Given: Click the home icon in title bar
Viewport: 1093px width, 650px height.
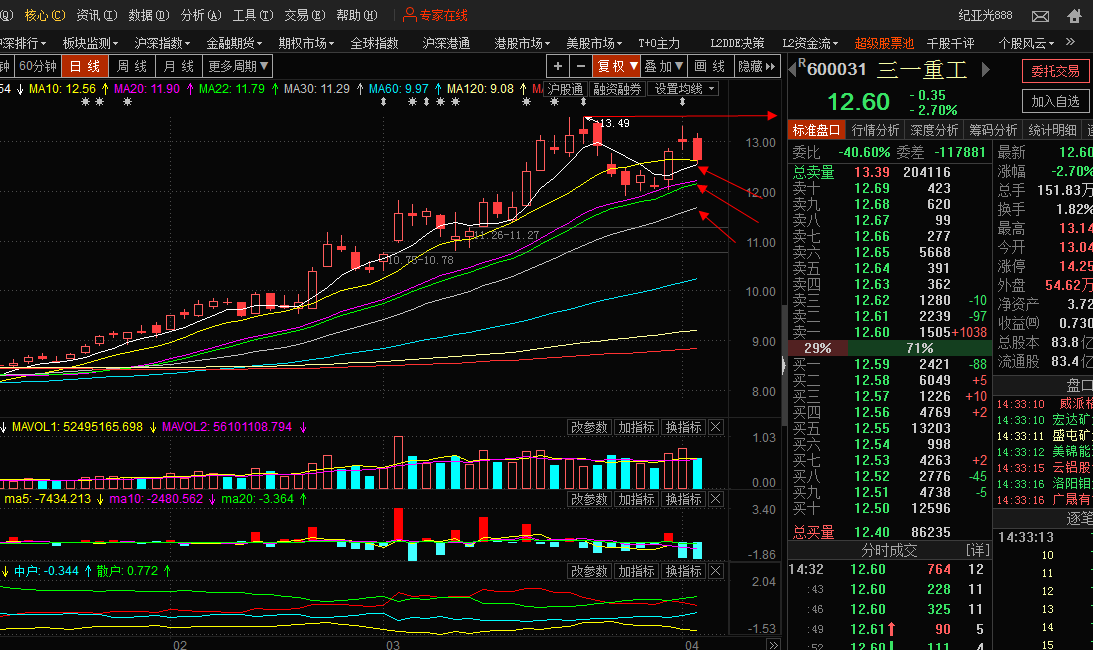Looking at the screenshot, I should click(x=1072, y=16).
